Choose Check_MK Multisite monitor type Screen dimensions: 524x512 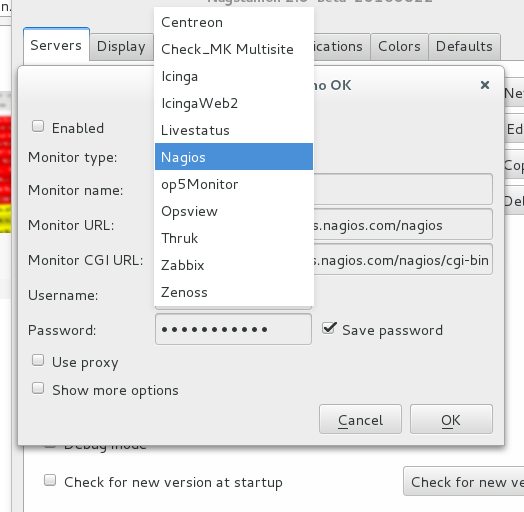234,49
